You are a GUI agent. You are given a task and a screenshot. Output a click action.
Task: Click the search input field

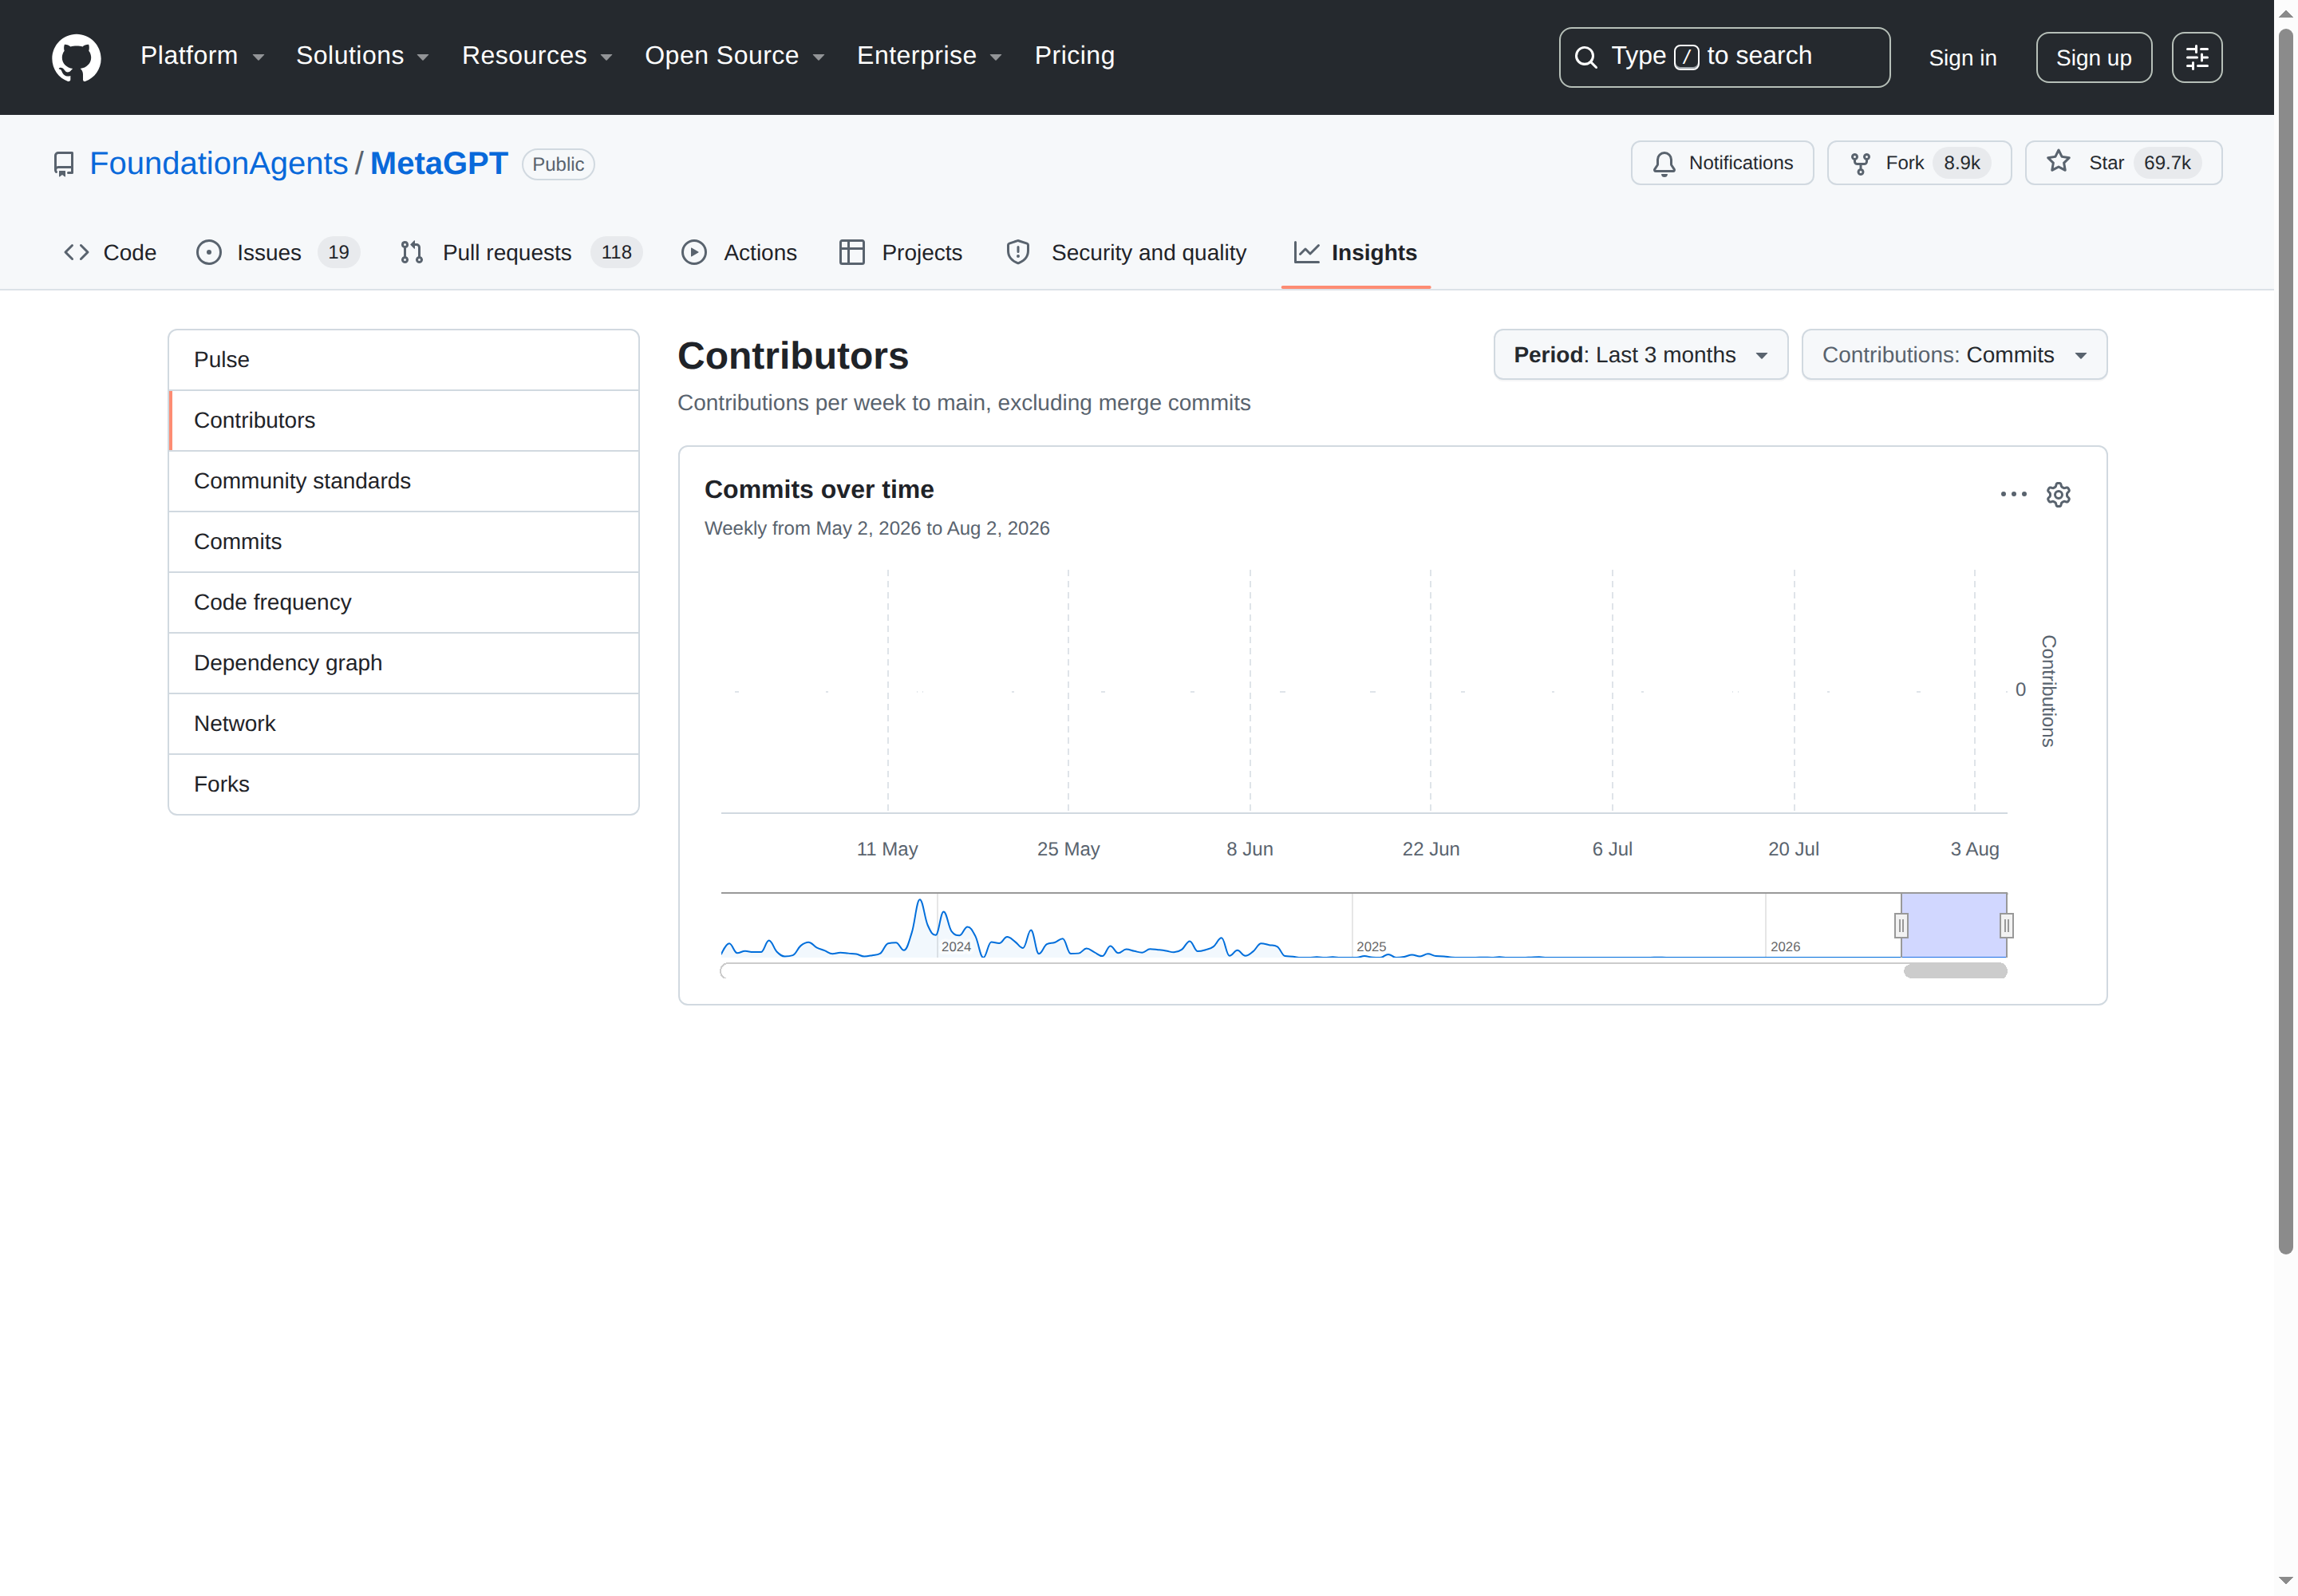pos(1724,57)
